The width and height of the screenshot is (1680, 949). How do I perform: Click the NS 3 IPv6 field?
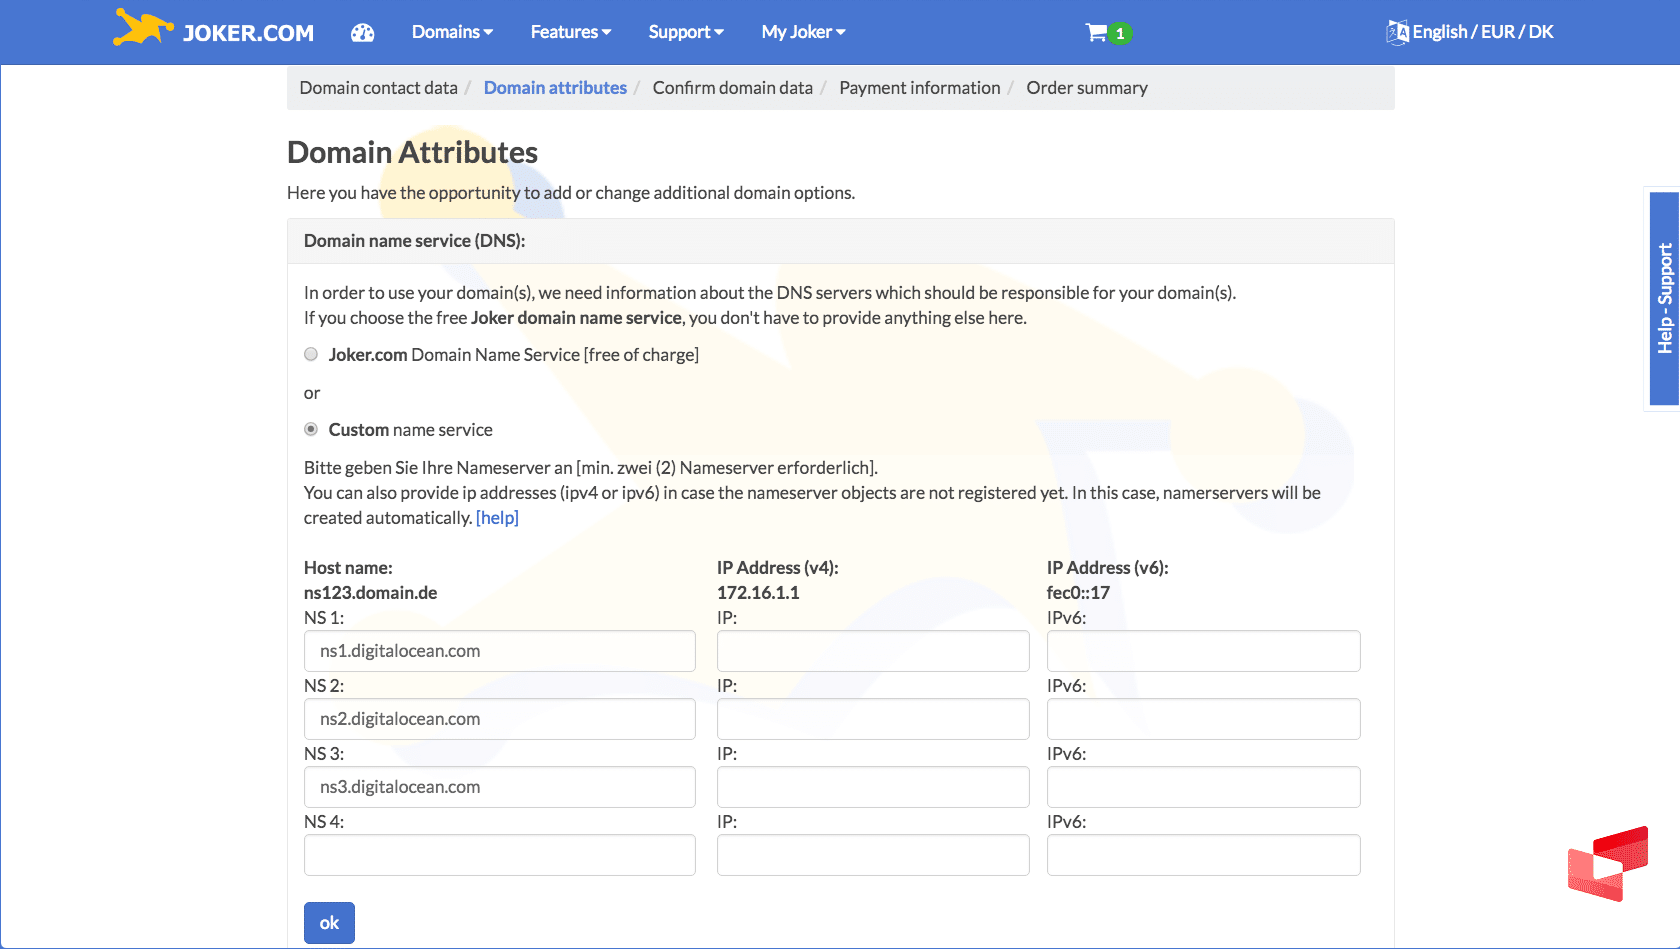(1204, 787)
